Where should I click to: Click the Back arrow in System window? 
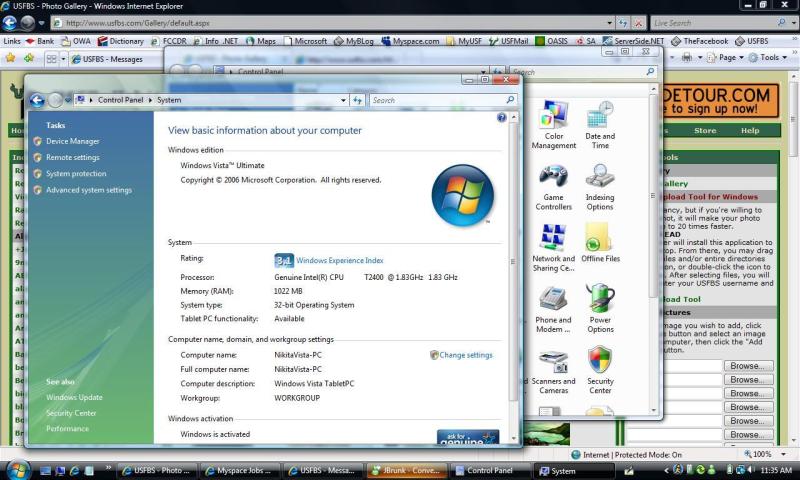(37, 100)
